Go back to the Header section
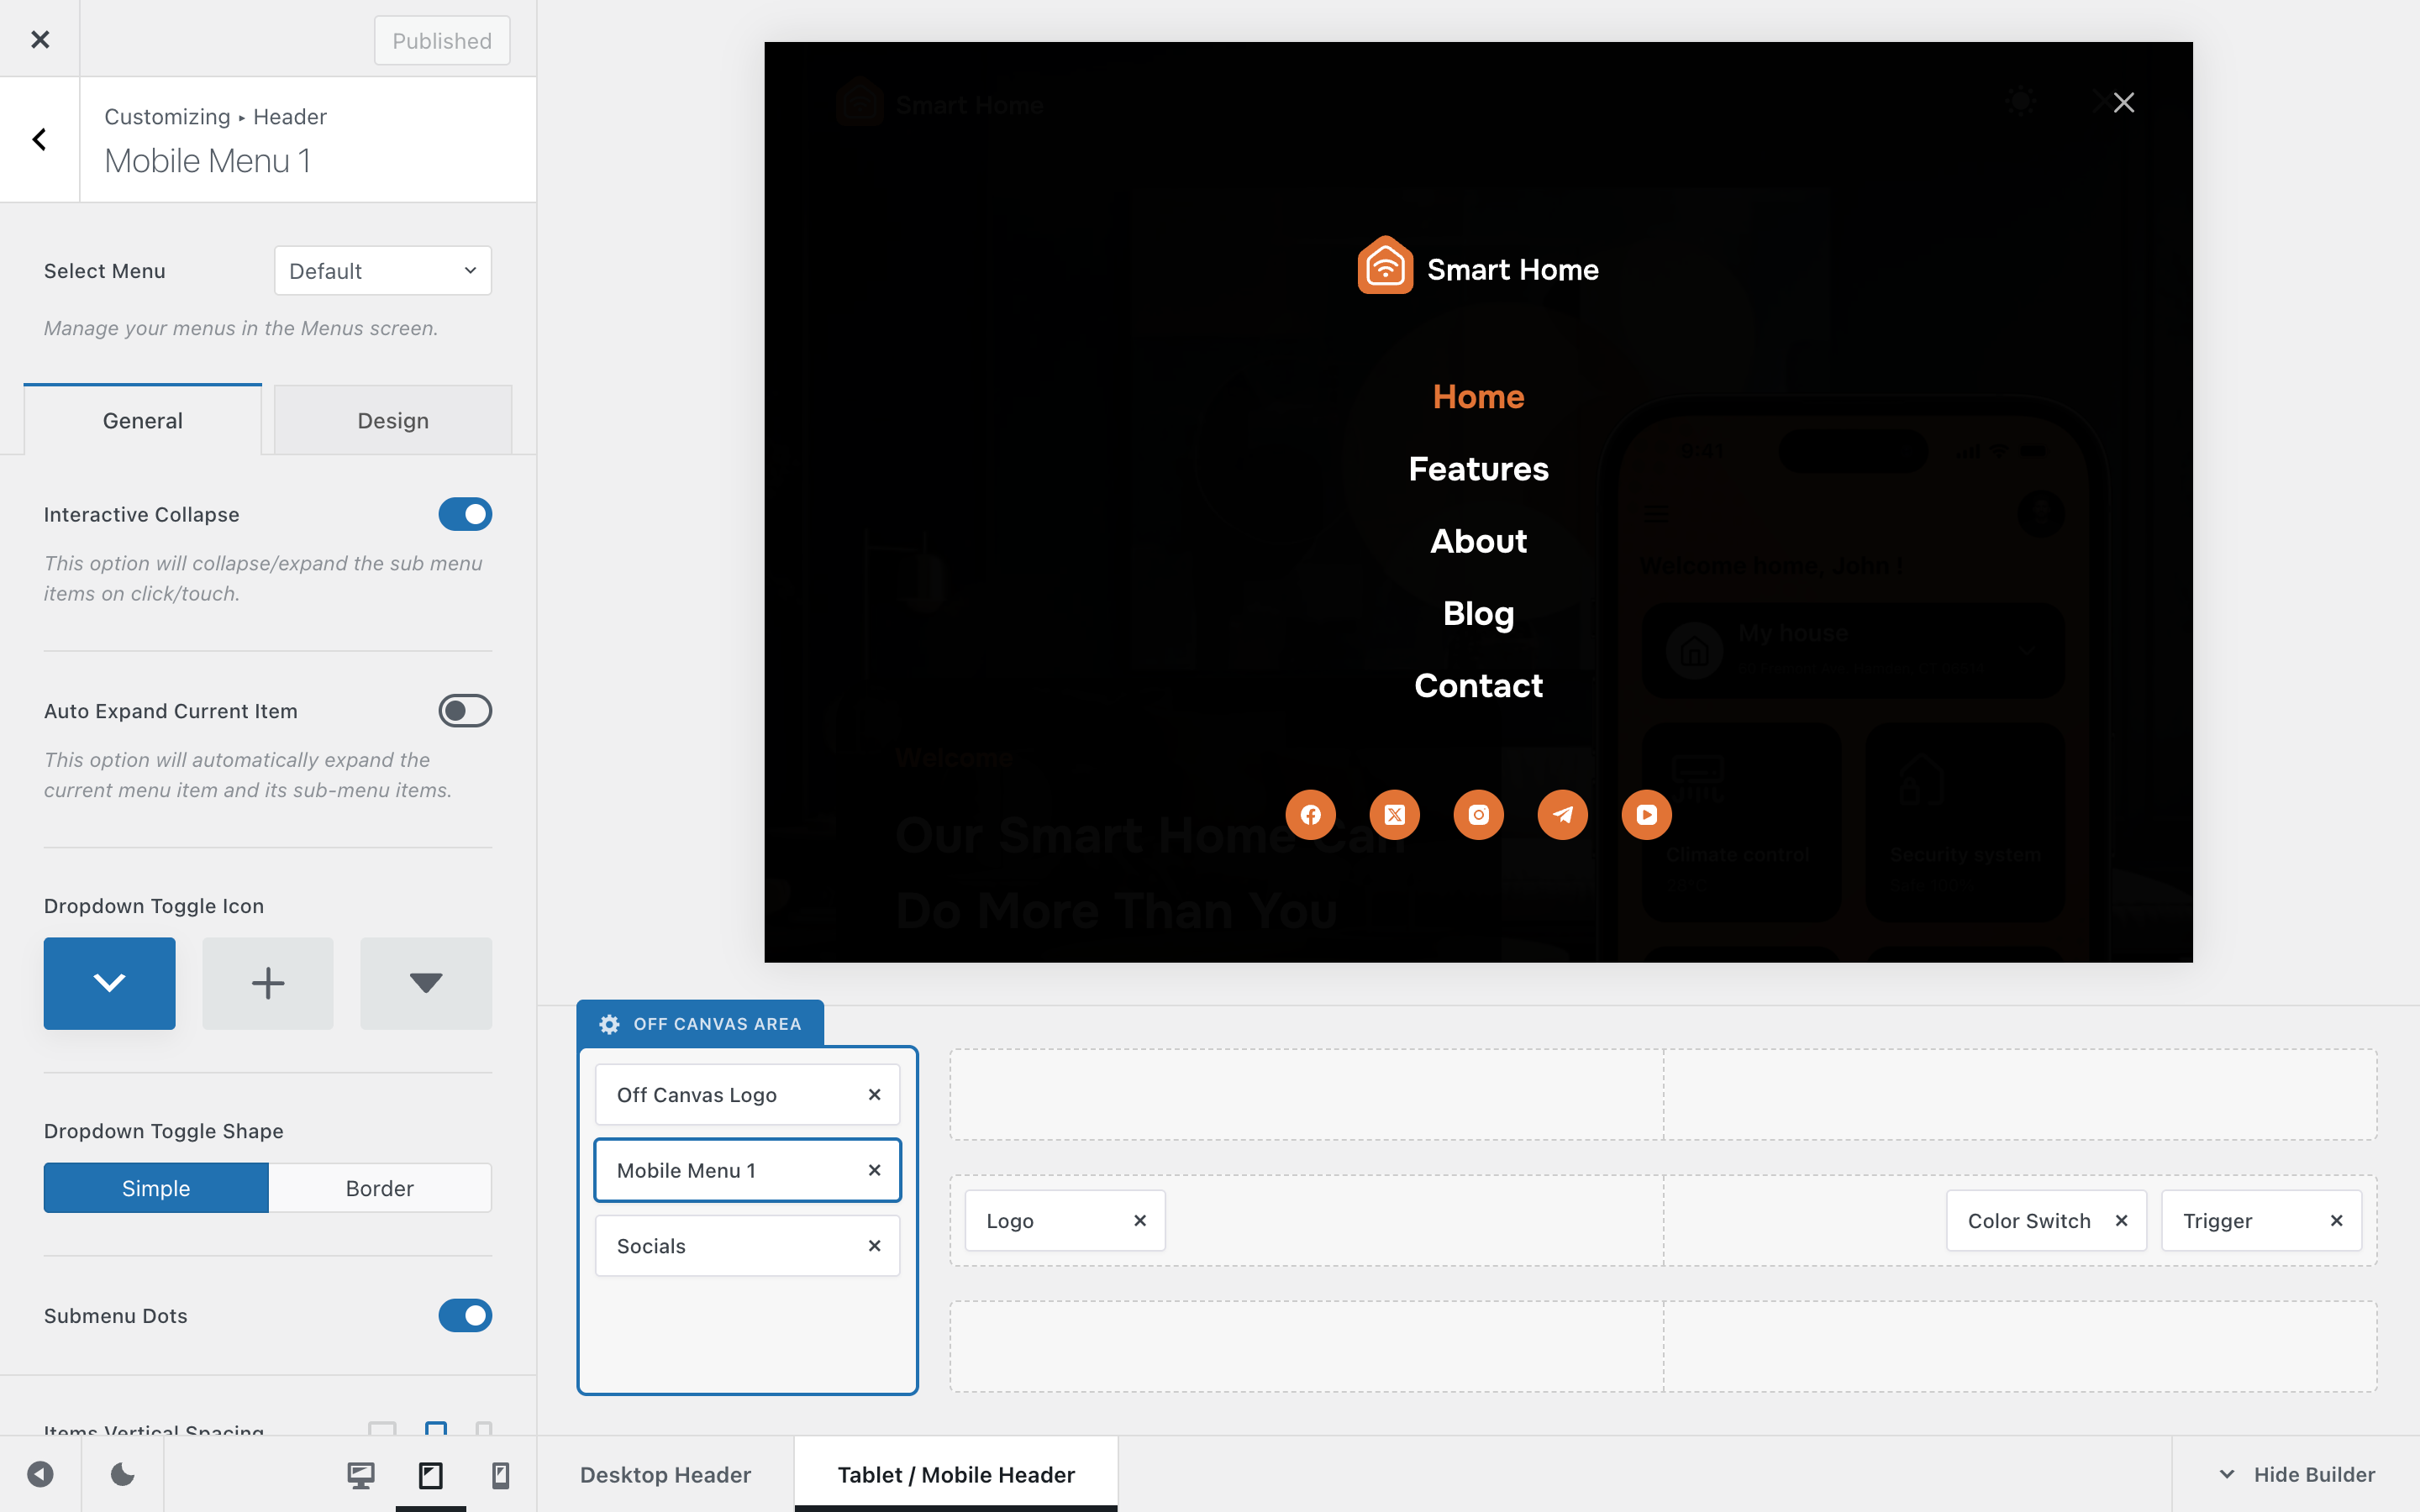 coord(40,139)
